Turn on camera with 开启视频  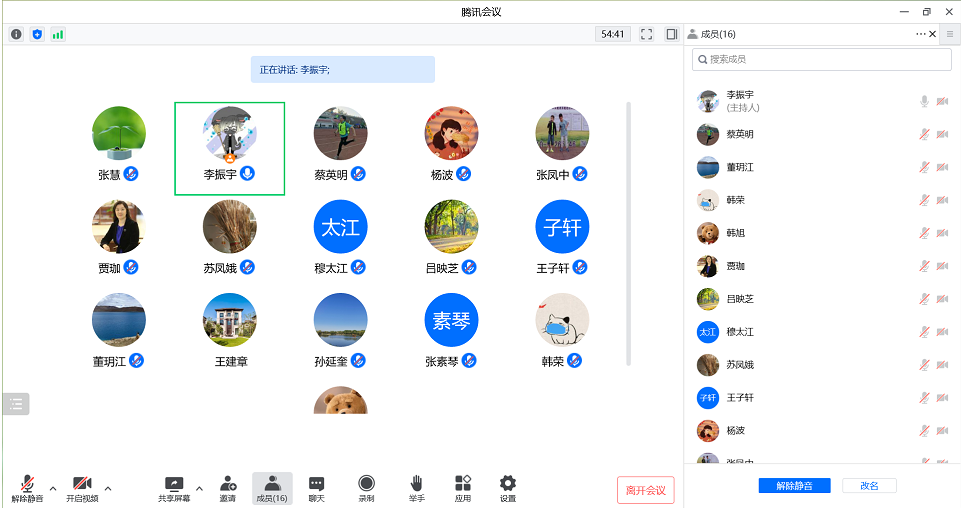click(x=82, y=488)
